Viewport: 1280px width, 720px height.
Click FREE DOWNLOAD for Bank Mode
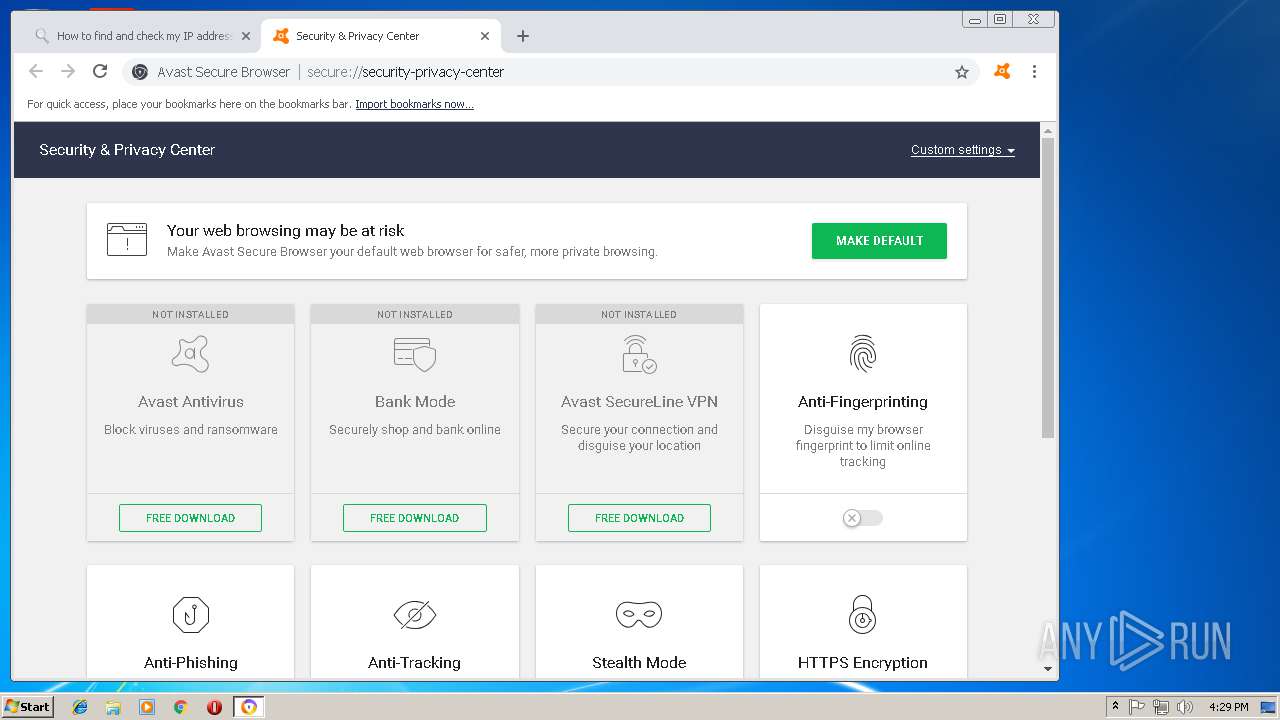tap(415, 518)
